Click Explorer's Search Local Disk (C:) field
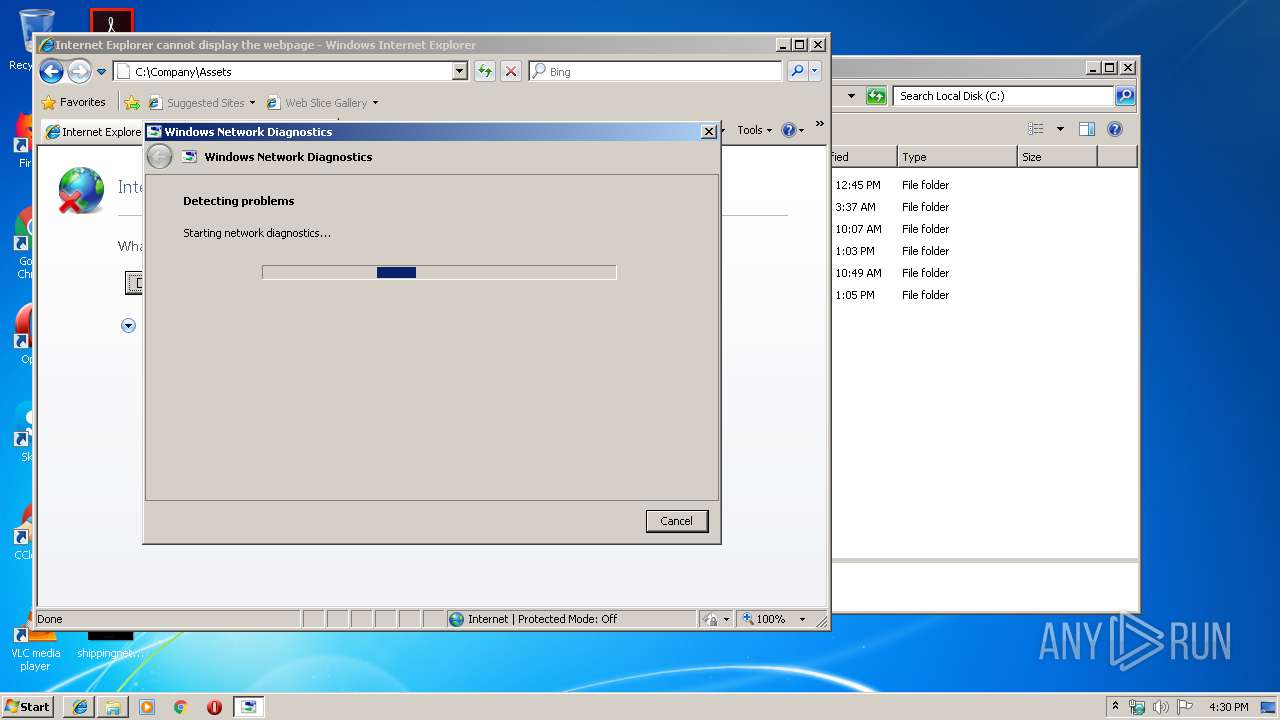 pyautogui.click(x=1003, y=96)
